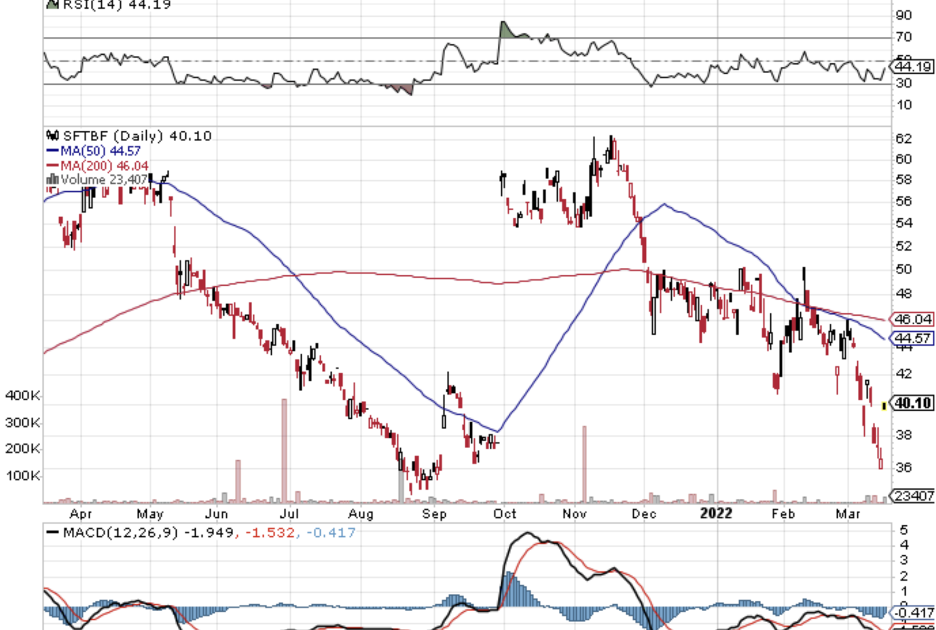Click the blue MA(50) line swatch
The image size is (936, 630).
coord(53,152)
